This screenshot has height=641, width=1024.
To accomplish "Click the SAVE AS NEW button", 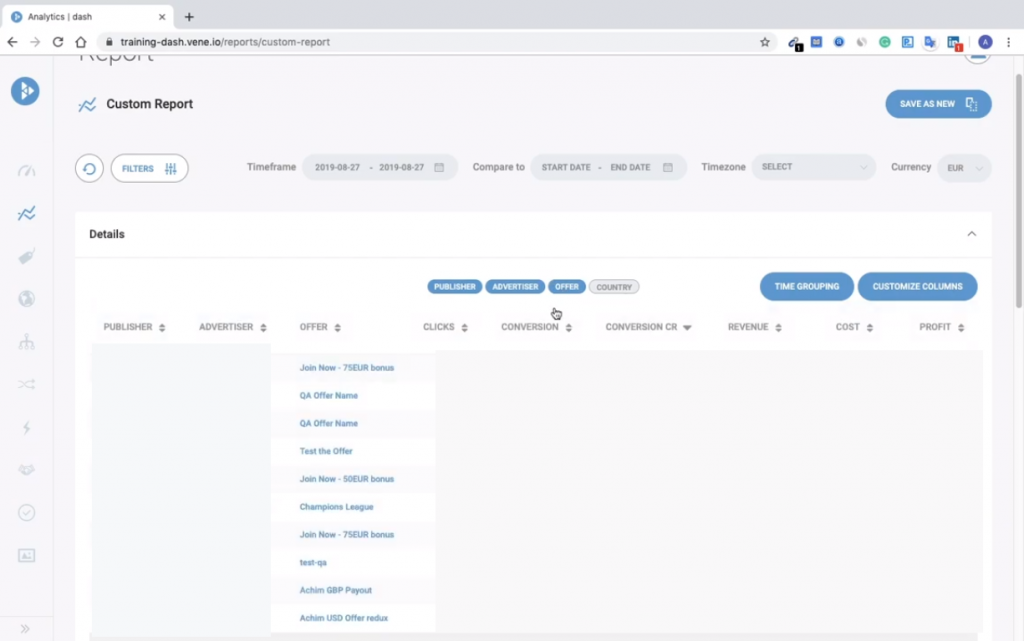I will (938, 104).
